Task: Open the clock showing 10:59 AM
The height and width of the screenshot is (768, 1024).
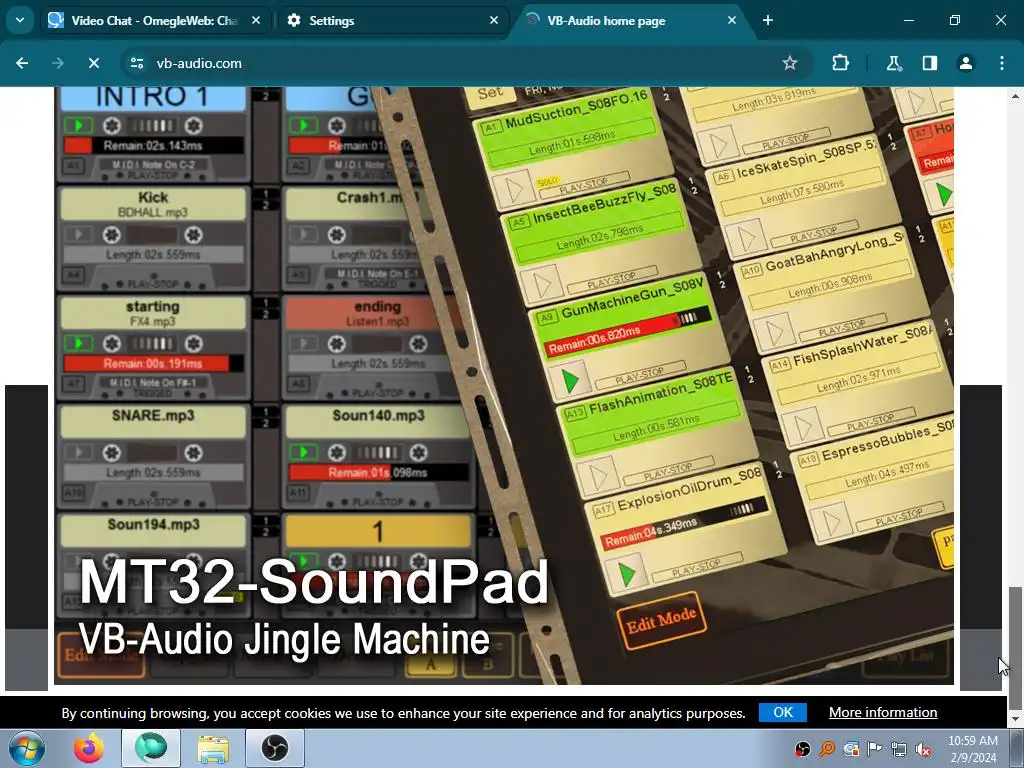Action: [972, 749]
